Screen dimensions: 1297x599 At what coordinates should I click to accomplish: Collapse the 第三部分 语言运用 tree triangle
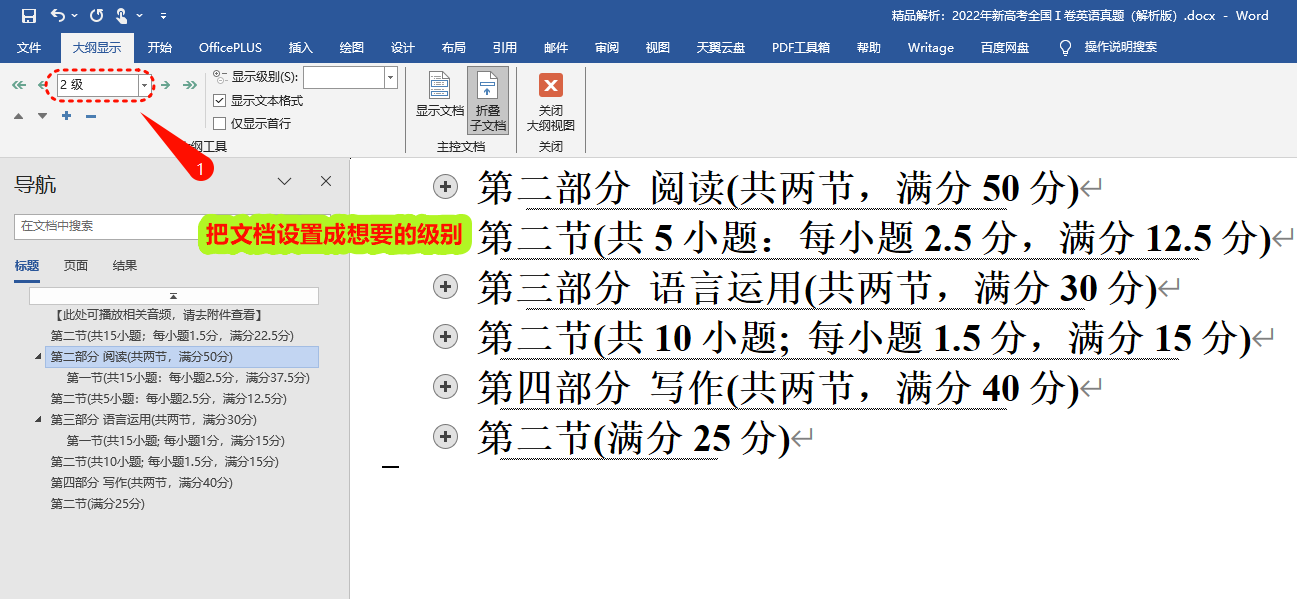point(38,419)
